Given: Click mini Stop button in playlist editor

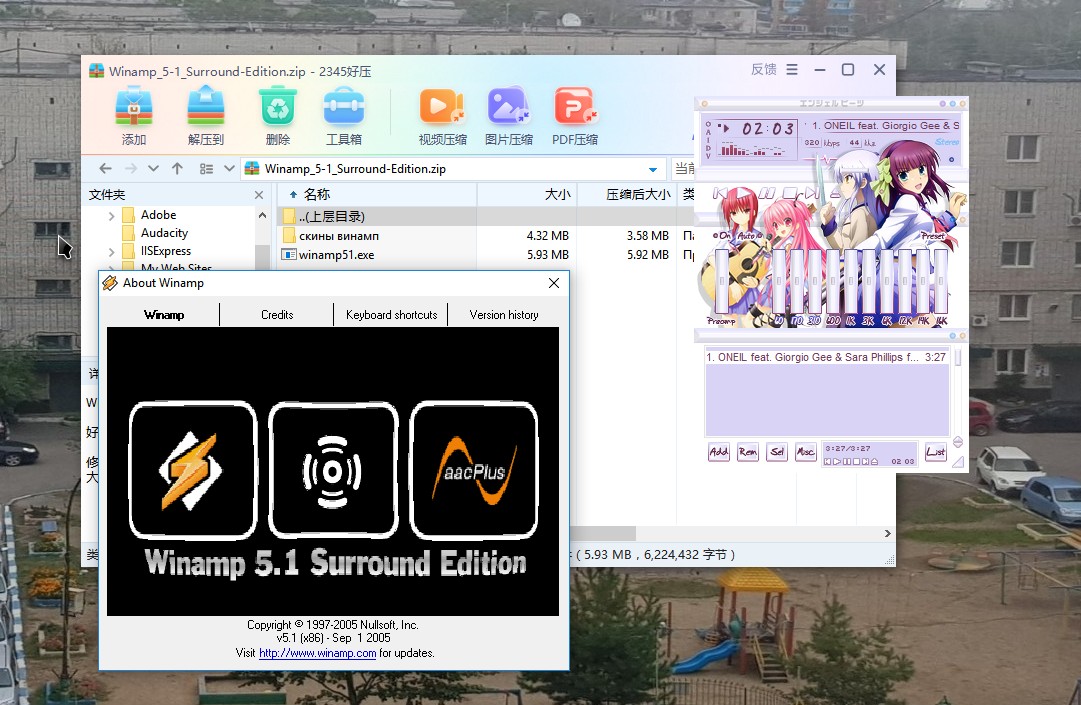Looking at the screenshot, I should pyautogui.click(x=856, y=461).
